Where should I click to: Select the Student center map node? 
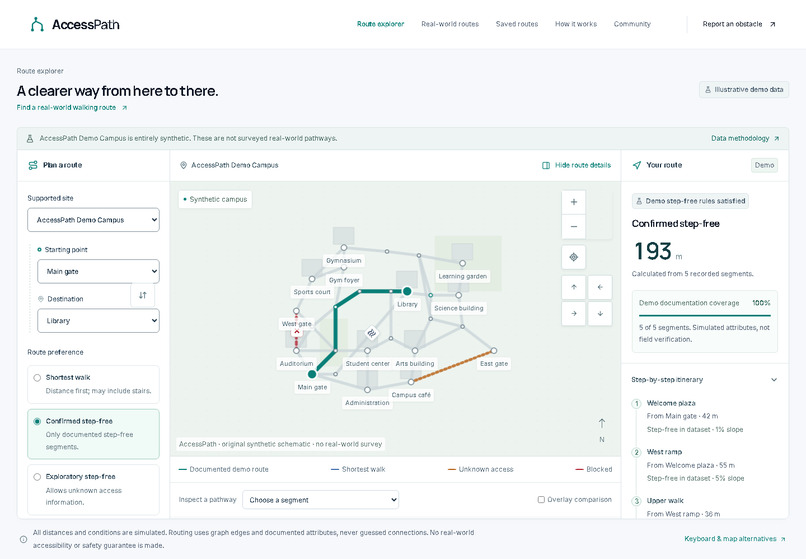point(367,351)
